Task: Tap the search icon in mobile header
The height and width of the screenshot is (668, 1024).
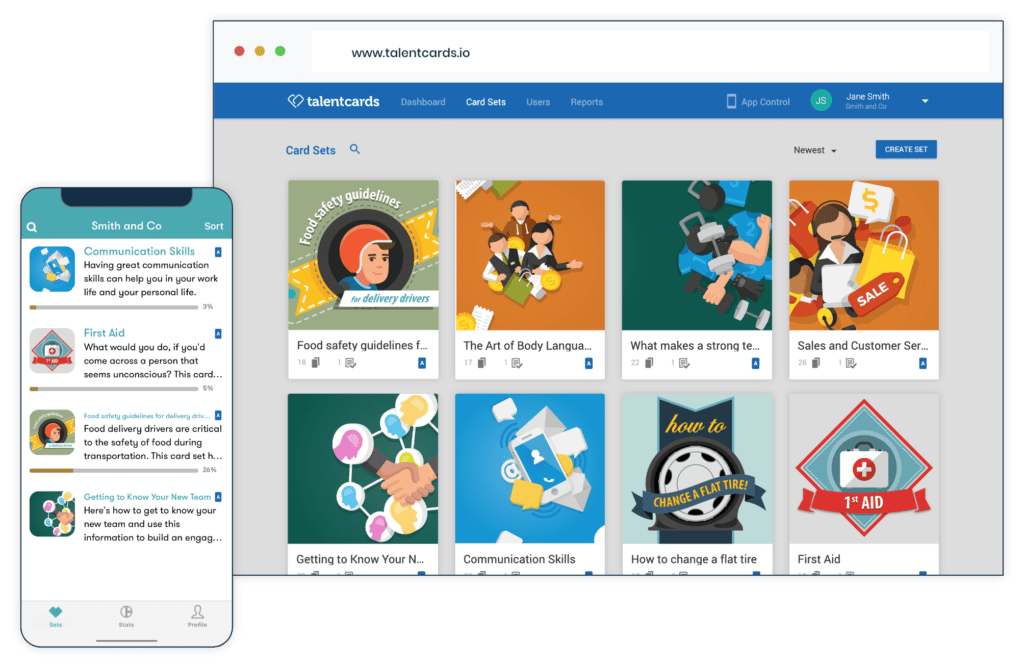Action: click(33, 227)
